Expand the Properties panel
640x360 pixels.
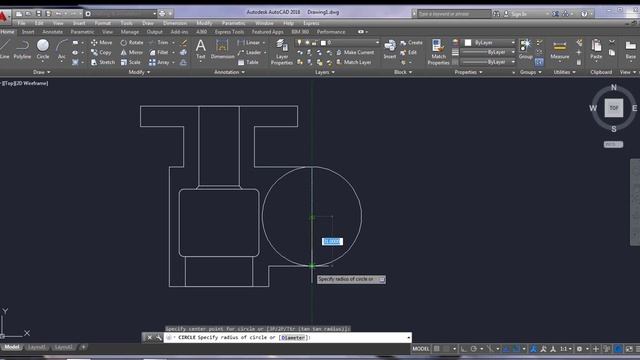coord(469,72)
